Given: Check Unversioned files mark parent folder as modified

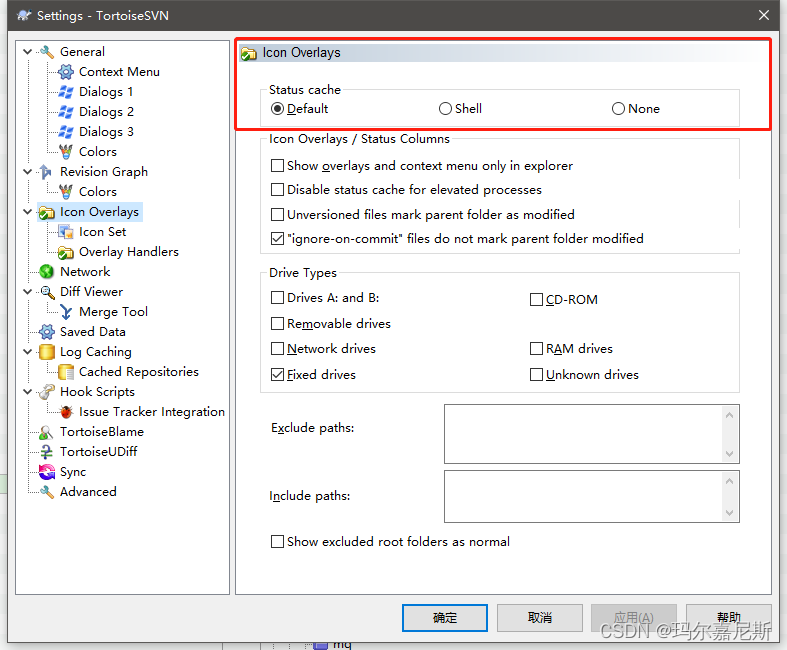Looking at the screenshot, I should point(277,215).
